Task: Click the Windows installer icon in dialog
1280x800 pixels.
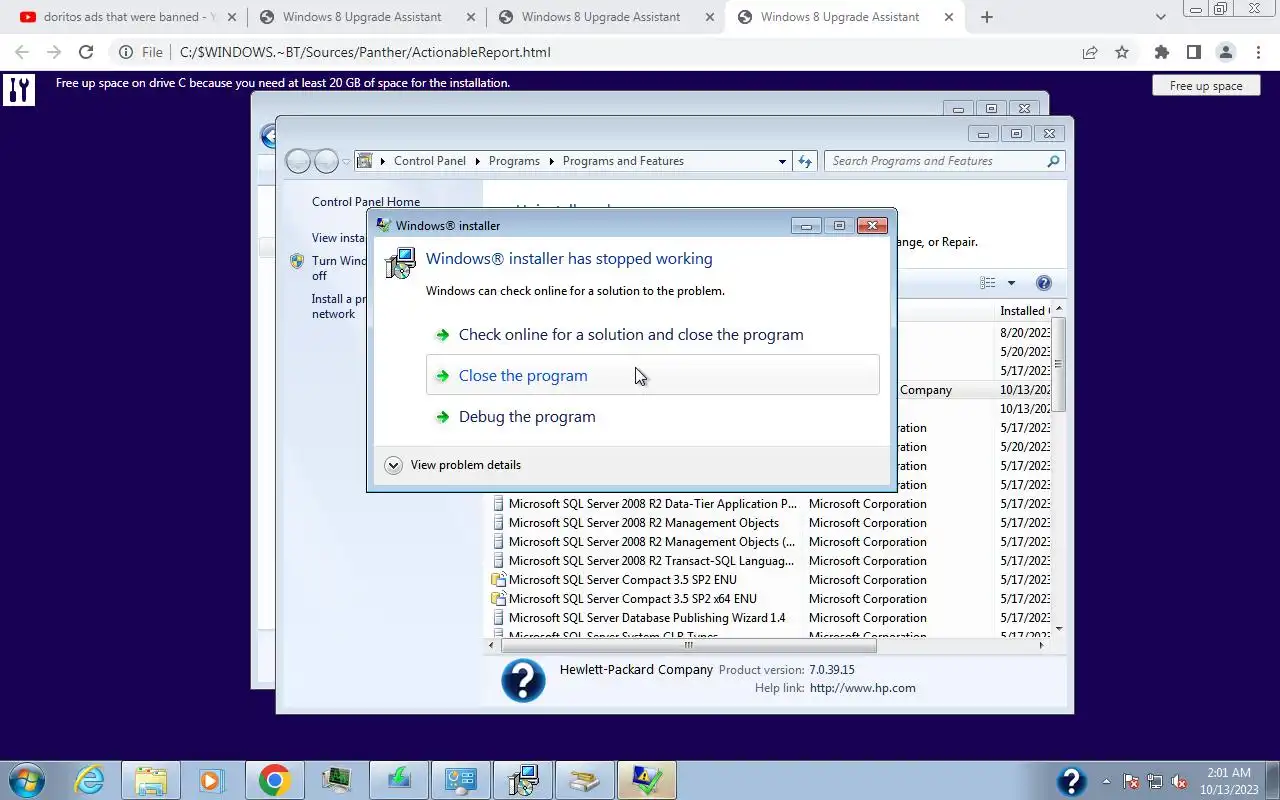Action: click(x=400, y=263)
